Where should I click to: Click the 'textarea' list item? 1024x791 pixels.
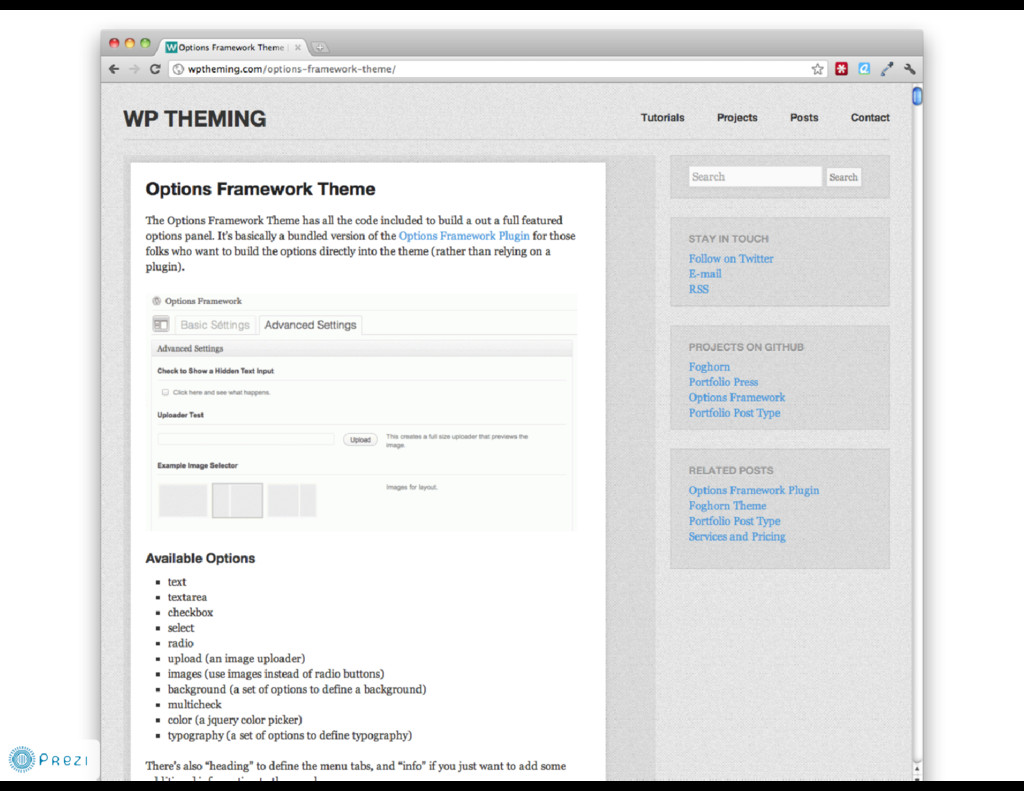(187, 597)
